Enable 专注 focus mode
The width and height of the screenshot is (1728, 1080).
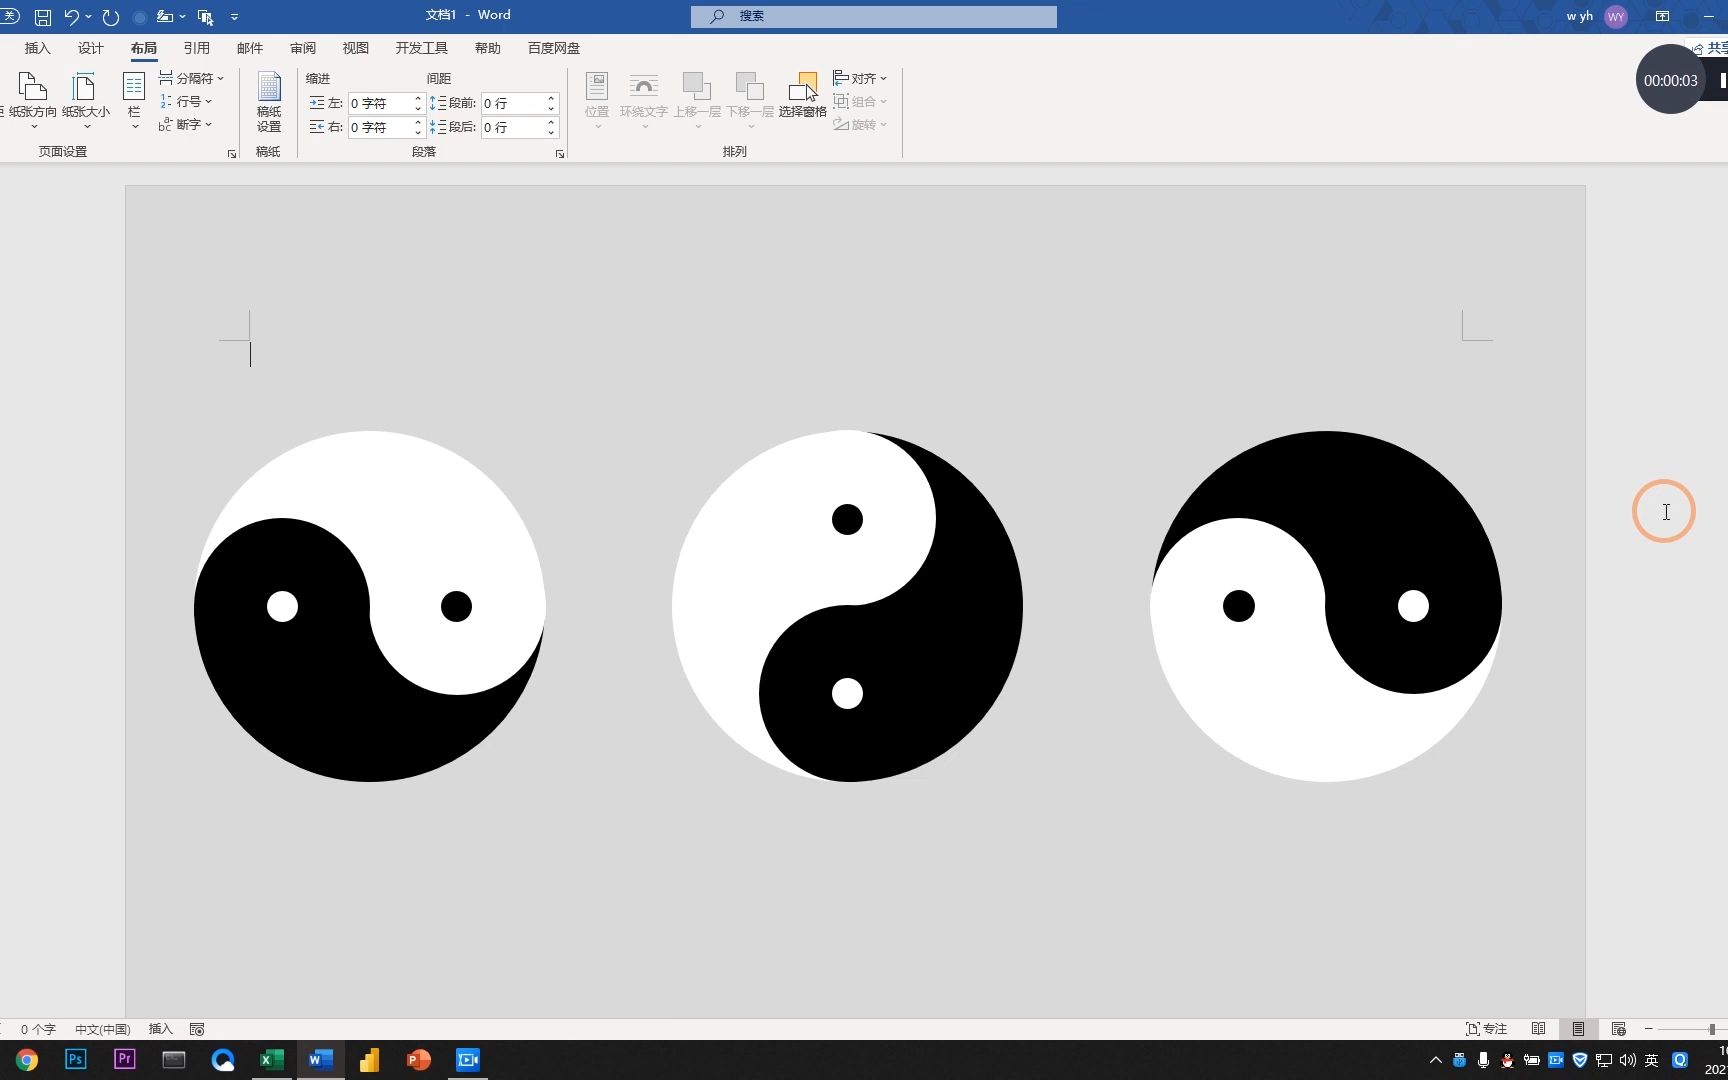[1486, 1029]
